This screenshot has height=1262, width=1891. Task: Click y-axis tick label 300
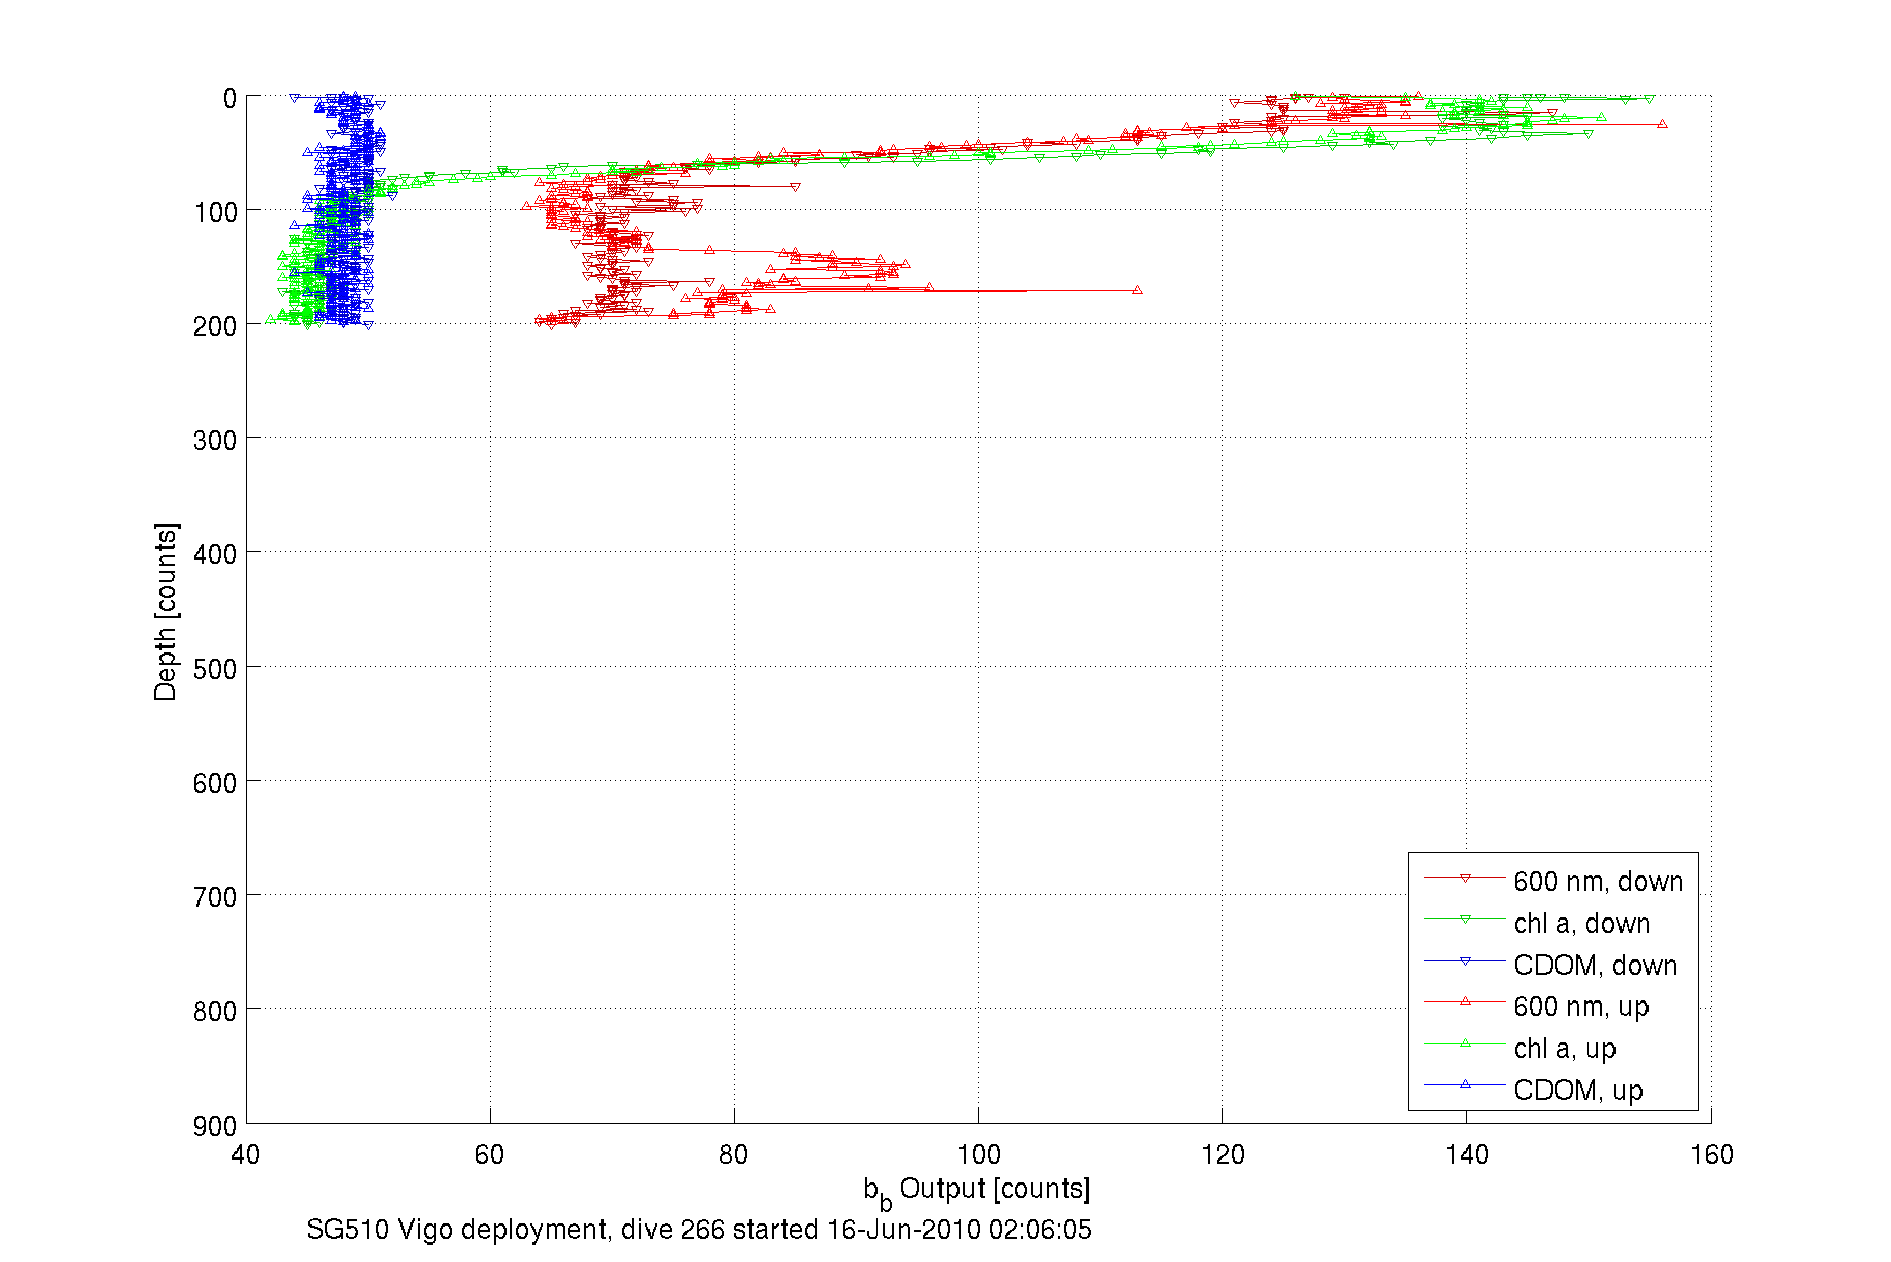pyautogui.click(x=215, y=440)
